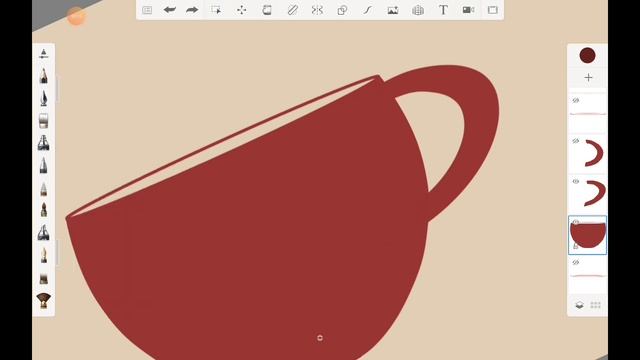
Task: Select the upper airbrush in brush palette
Action: coord(44,143)
